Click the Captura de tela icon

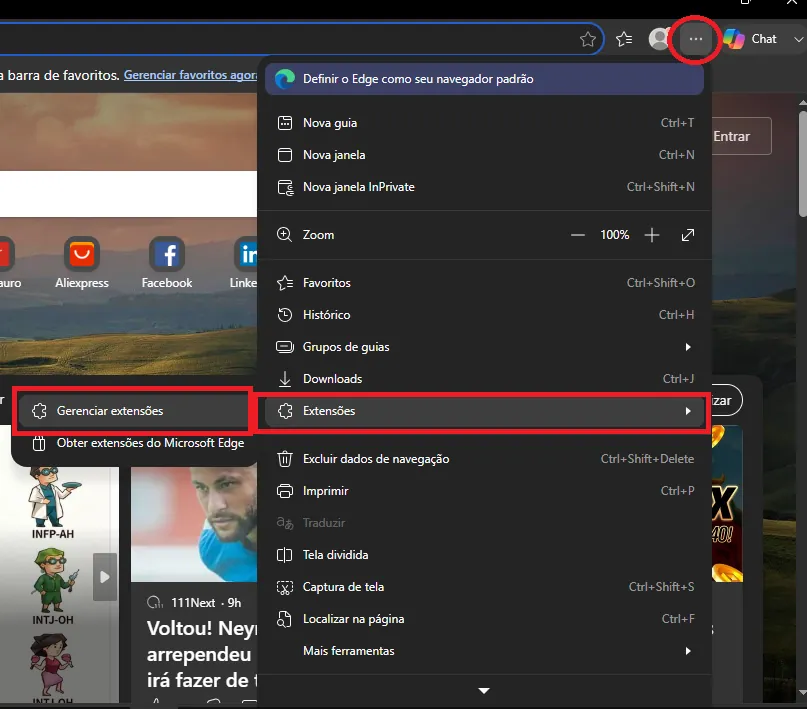click(x=285, y=587)
